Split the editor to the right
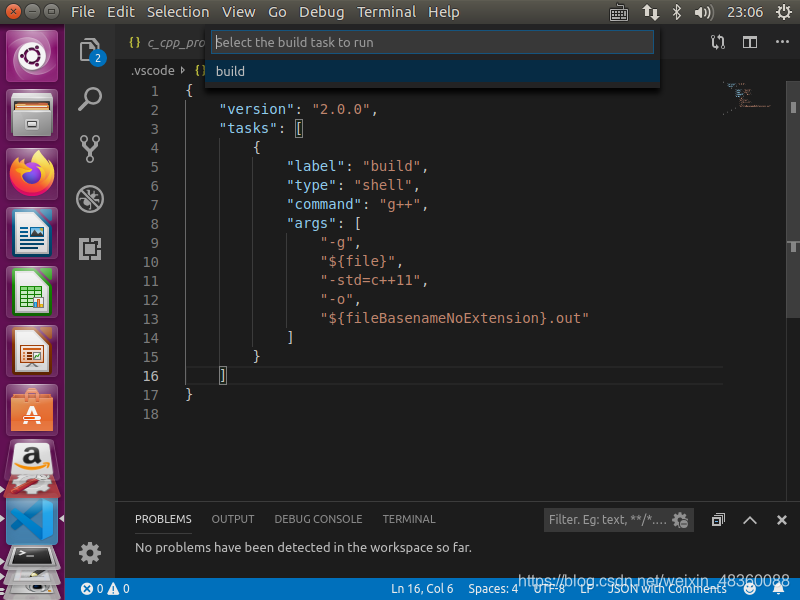This screenshot has height=600, width=800. click(749, 42)
